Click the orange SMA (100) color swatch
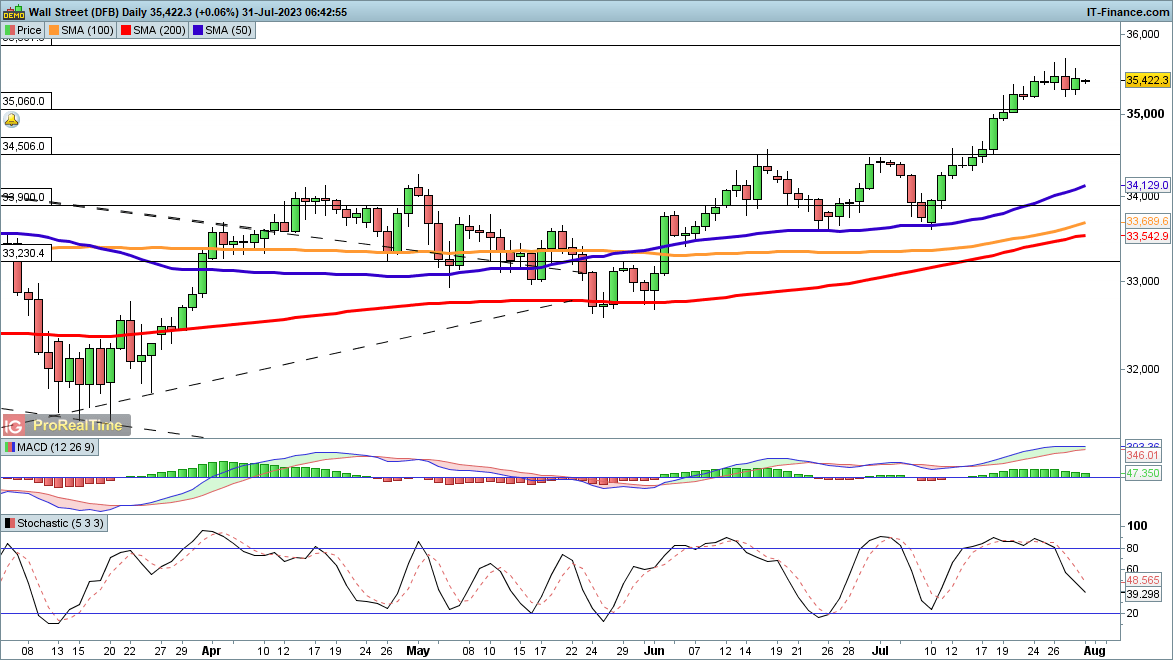This screenshot has height=660, width=1173. click(54, 31)
